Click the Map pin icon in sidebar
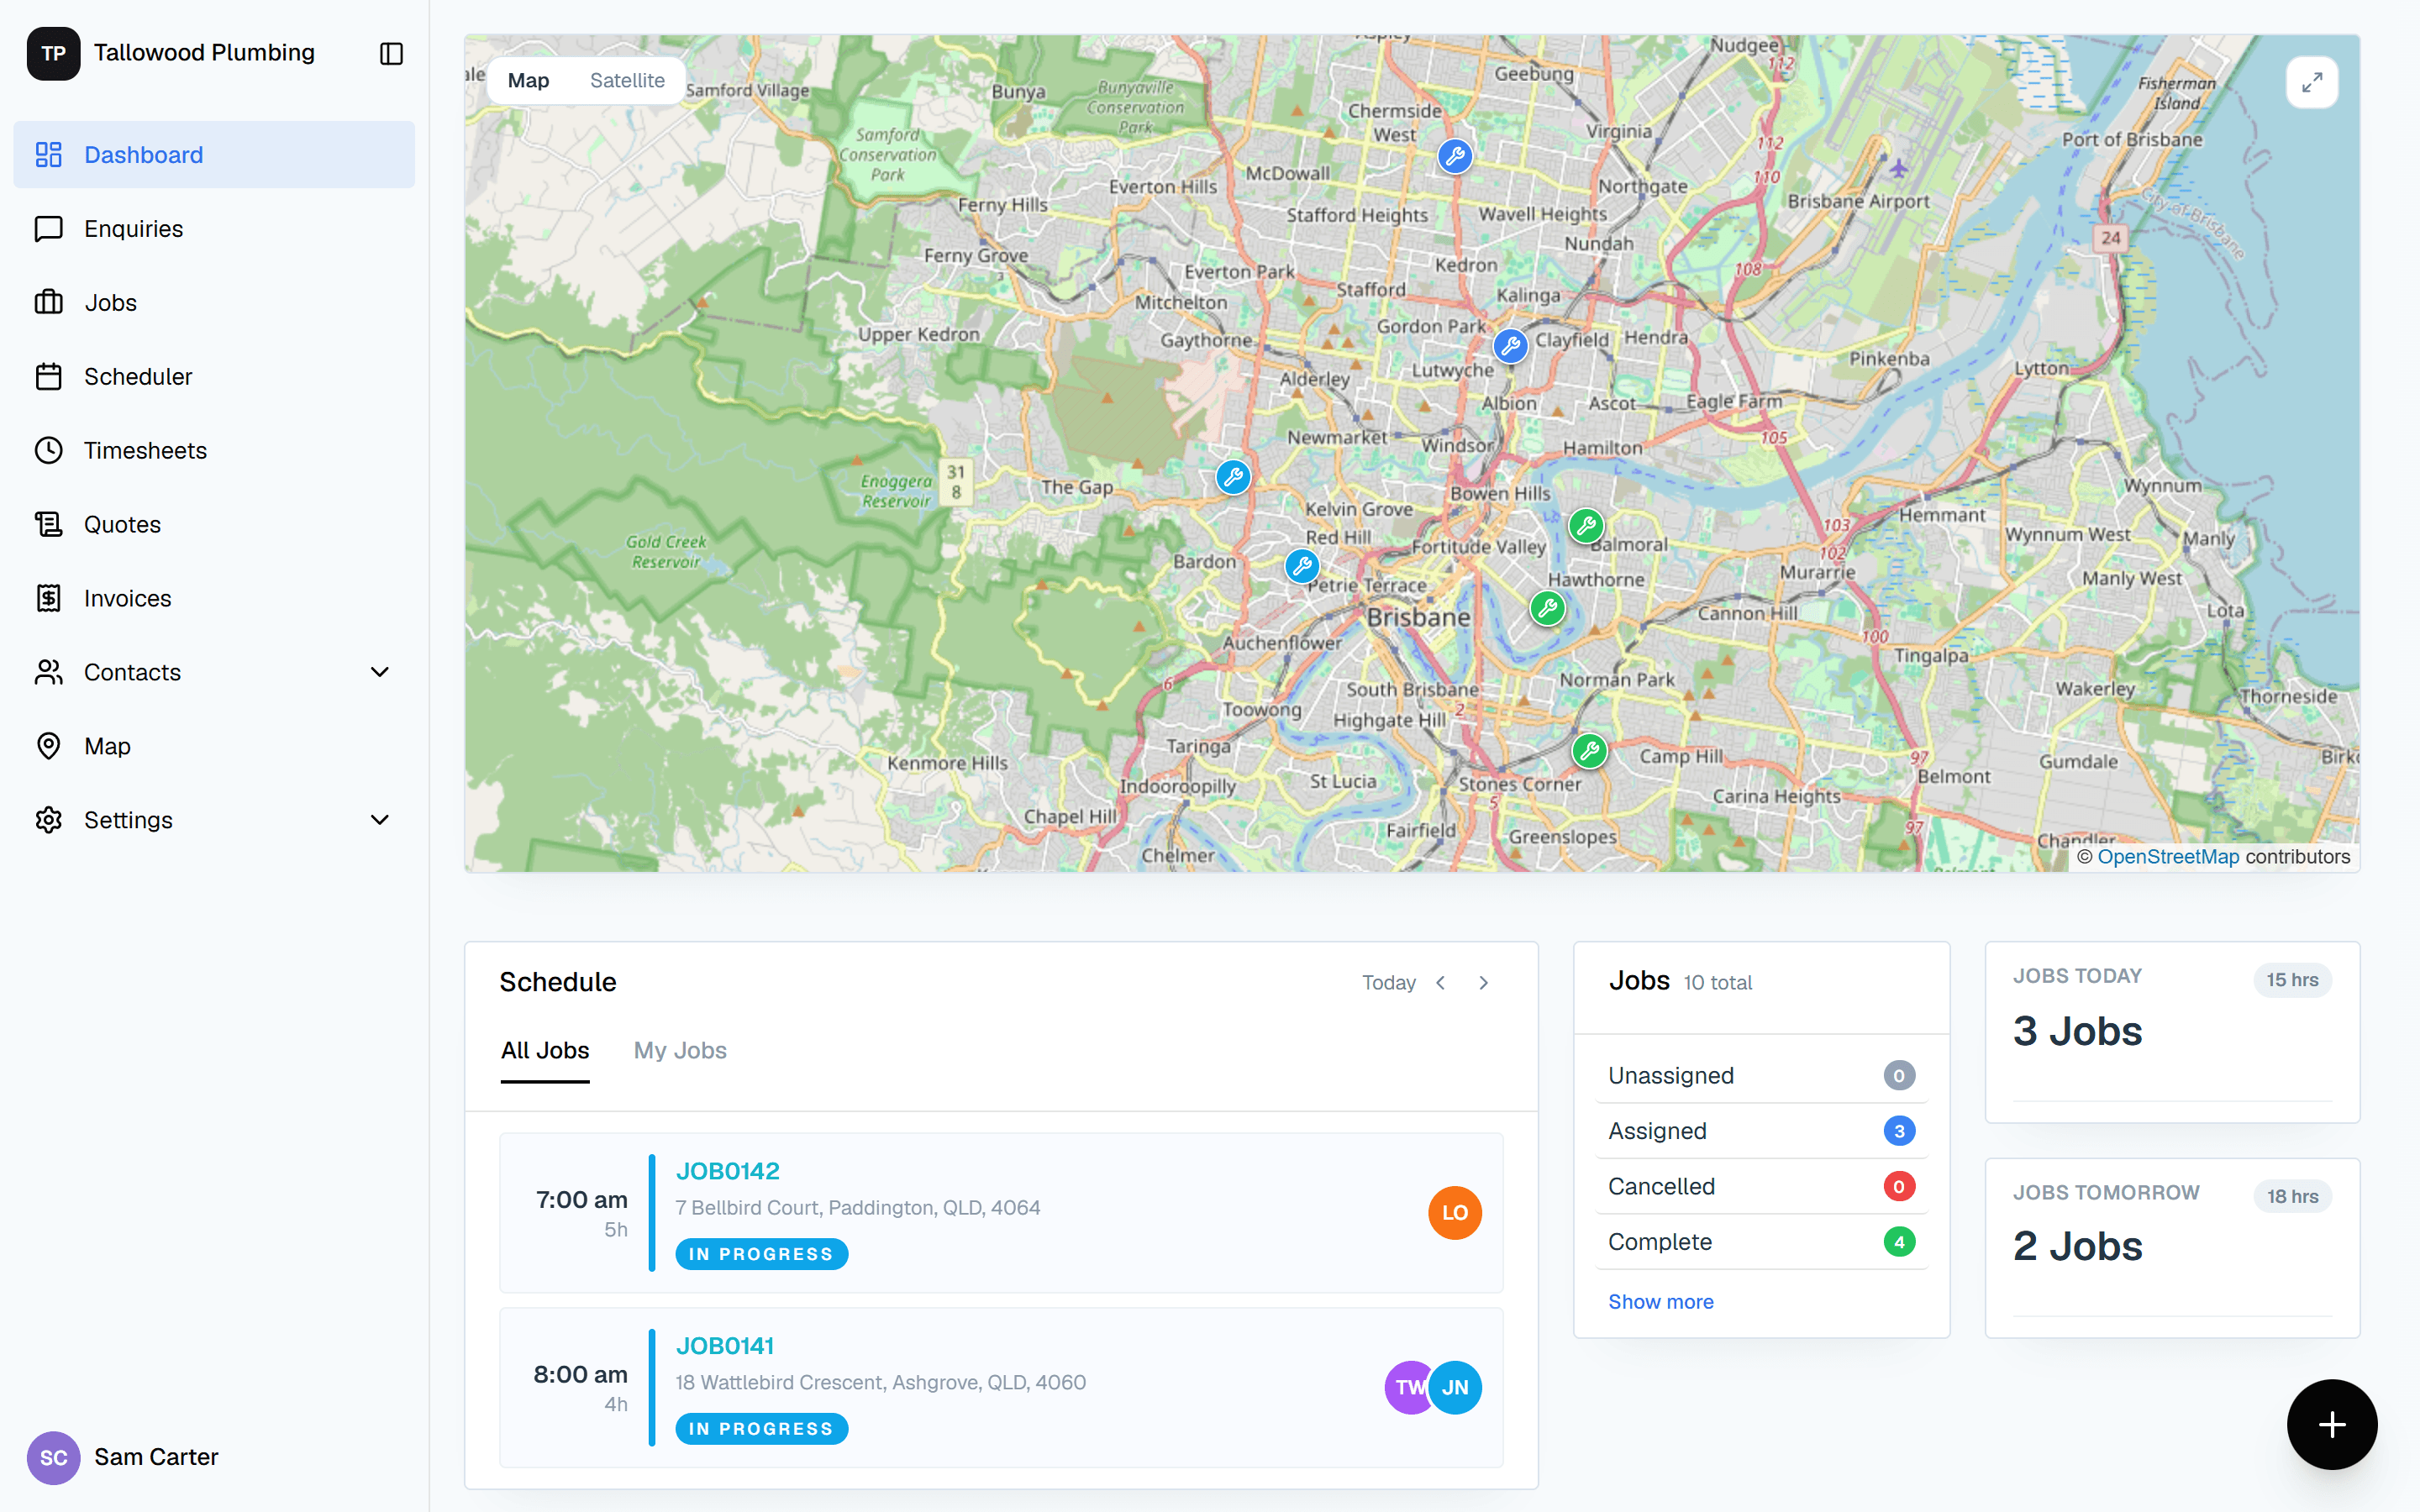Viewport: 2420px width, 1512px height. (x=48, y=746)
